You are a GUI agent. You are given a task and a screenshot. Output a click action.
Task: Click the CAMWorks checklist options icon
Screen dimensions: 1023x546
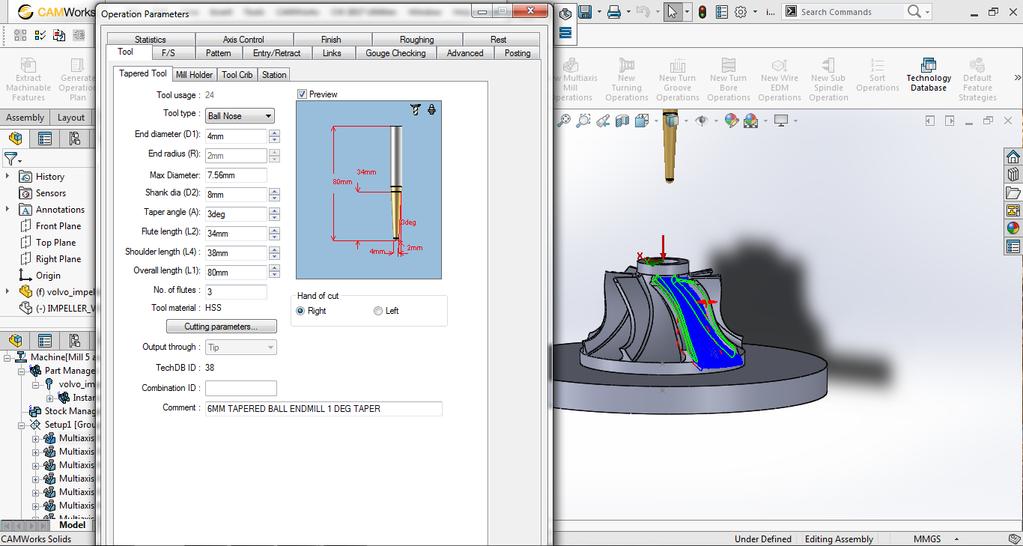tap(39, 35)
